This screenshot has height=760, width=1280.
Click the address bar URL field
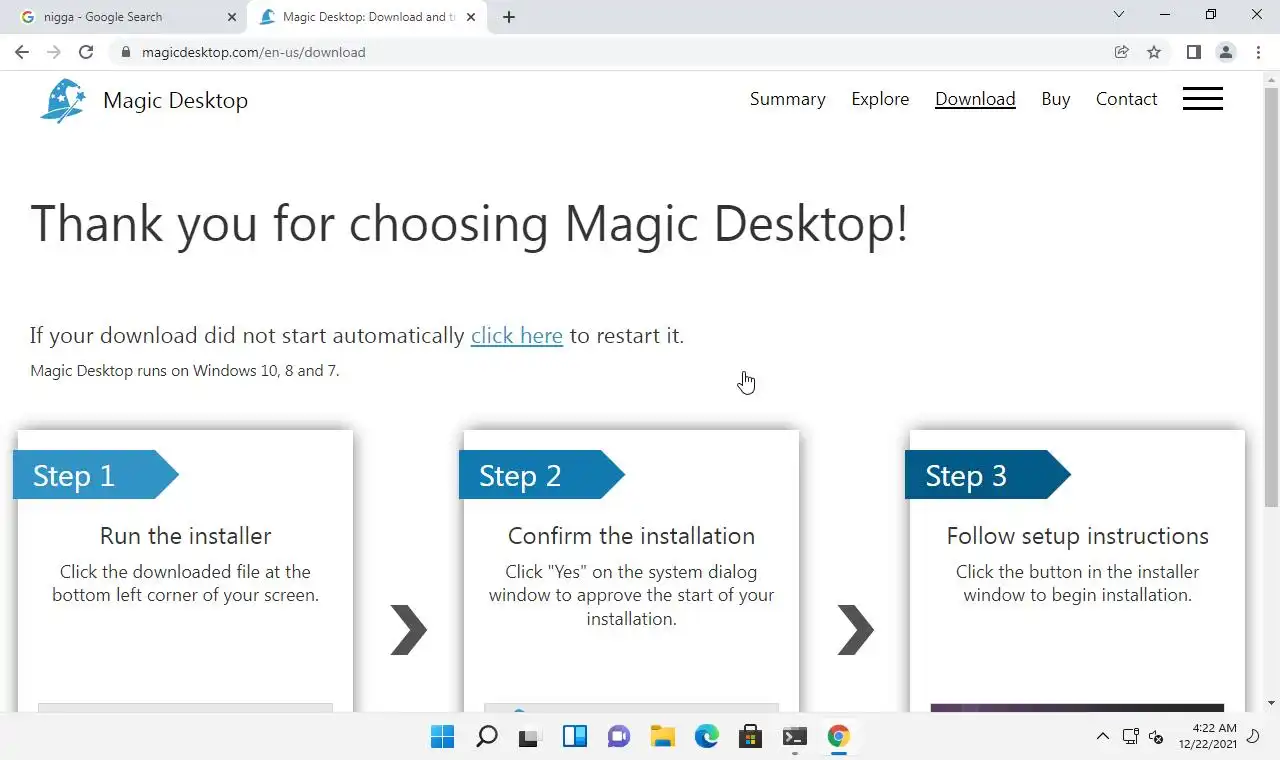point(610,52)
